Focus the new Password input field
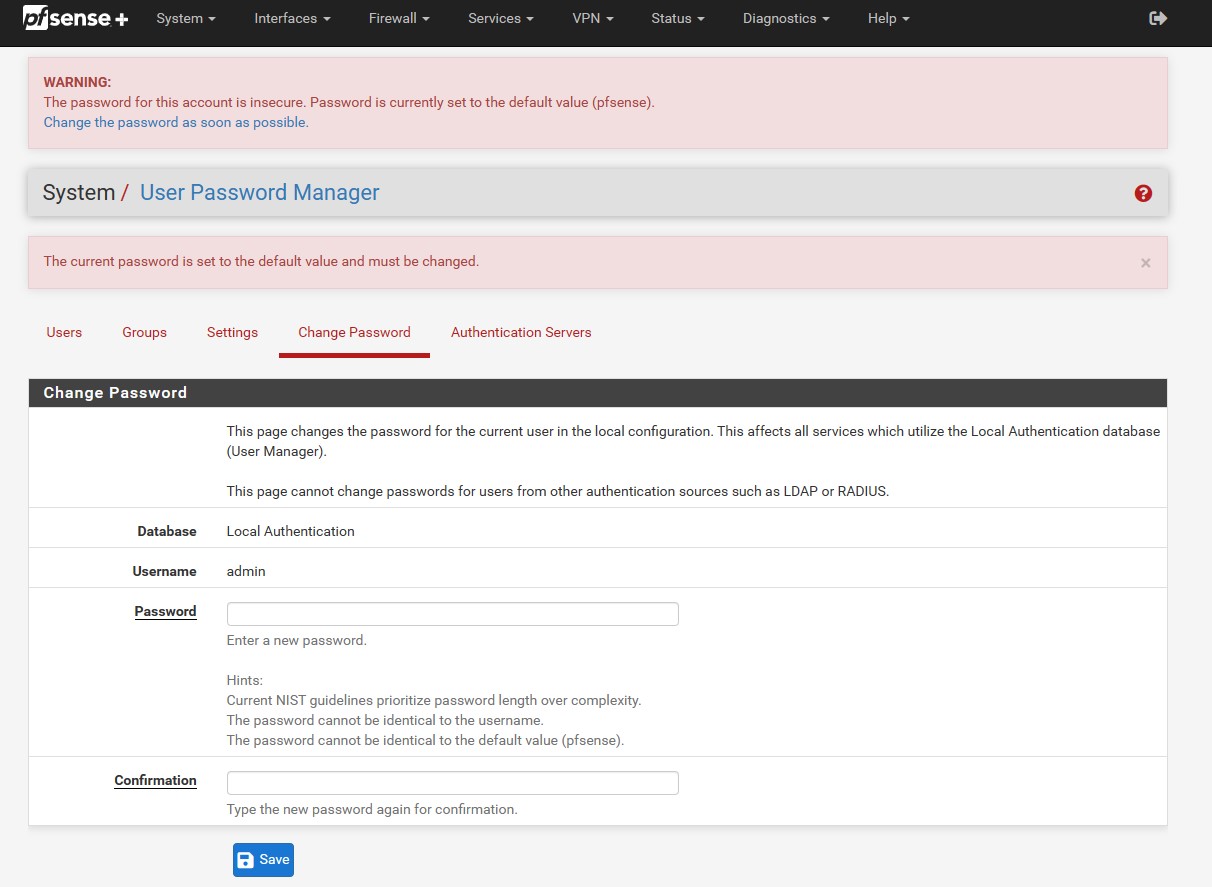The height and width of the screenshot is (887, 1212). 452,614
